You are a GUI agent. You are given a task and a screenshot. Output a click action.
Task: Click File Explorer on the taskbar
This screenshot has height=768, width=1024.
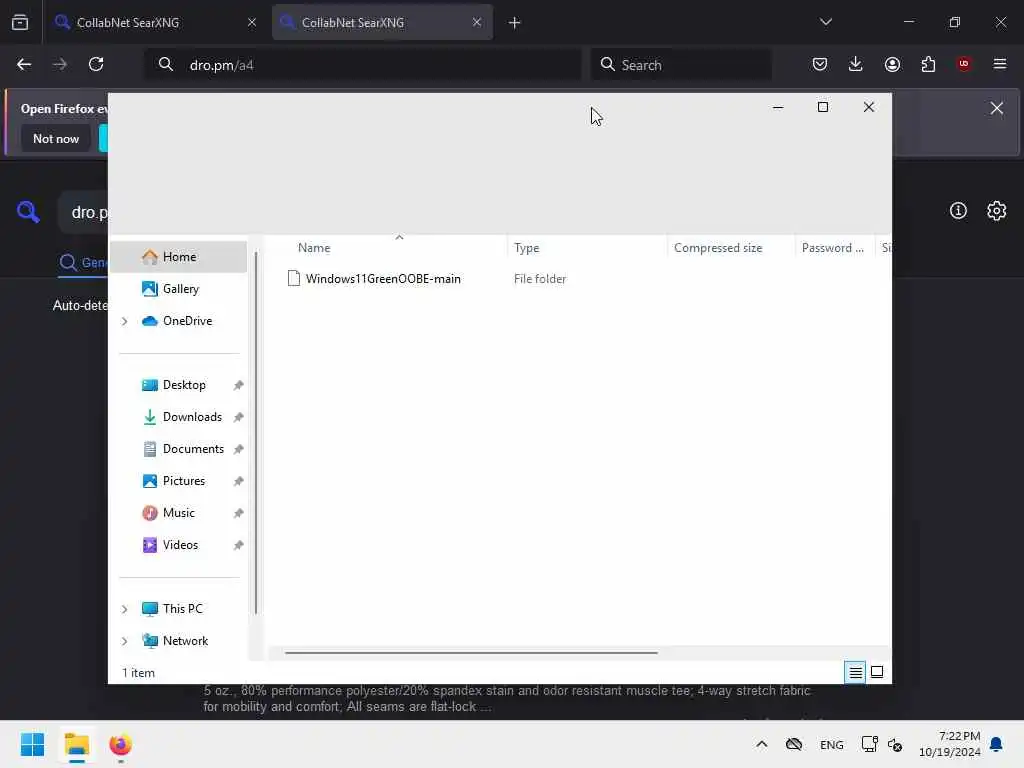tap(77, 744)
